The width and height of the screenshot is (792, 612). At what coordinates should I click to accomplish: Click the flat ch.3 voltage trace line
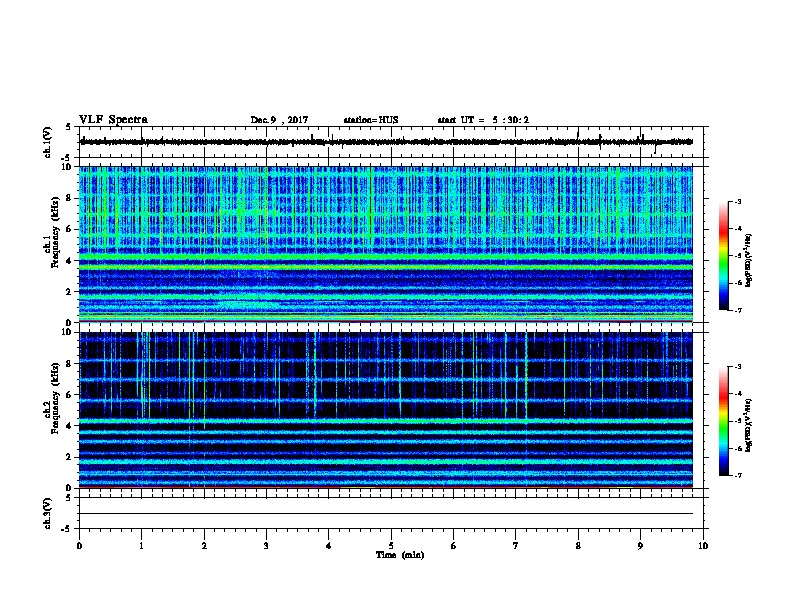pyautogui.click(x=386, y=514)
